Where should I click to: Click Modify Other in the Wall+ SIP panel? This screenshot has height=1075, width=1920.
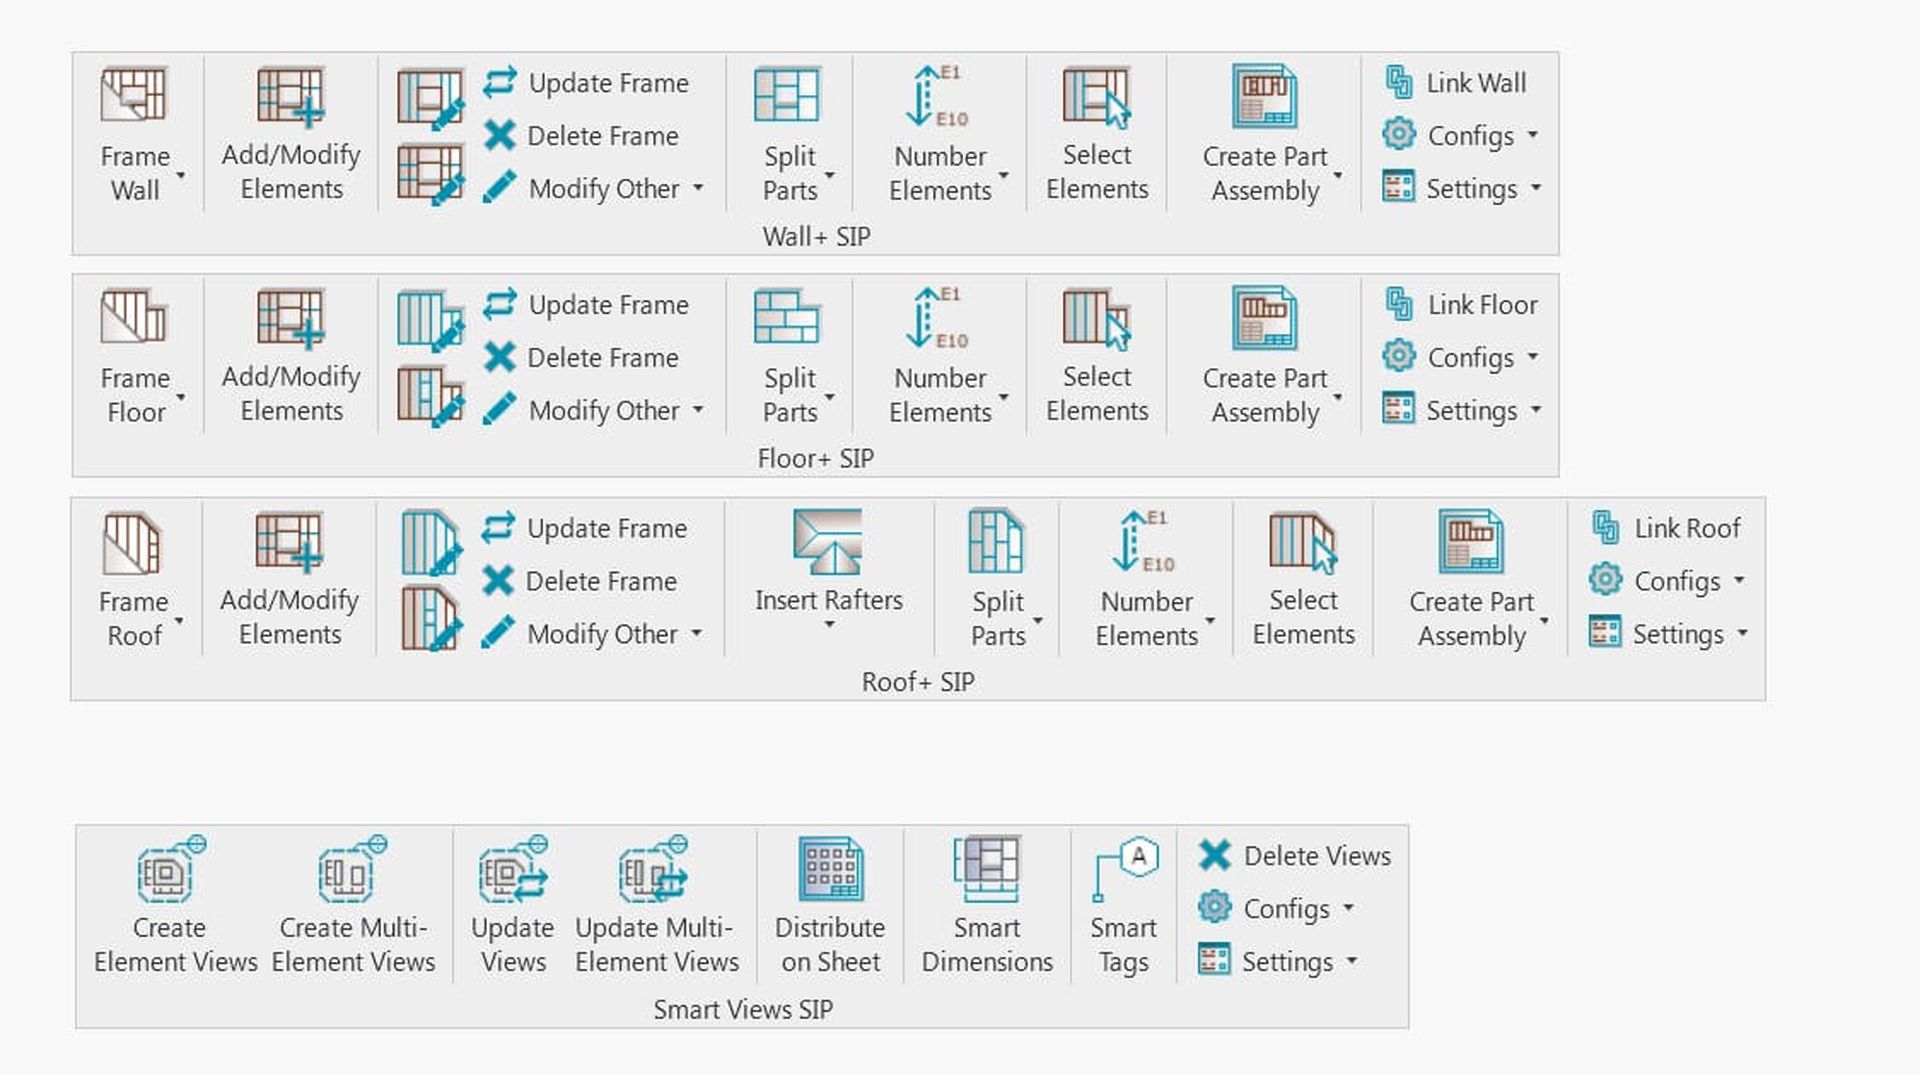pyautogui.click(x=602, y=188)
